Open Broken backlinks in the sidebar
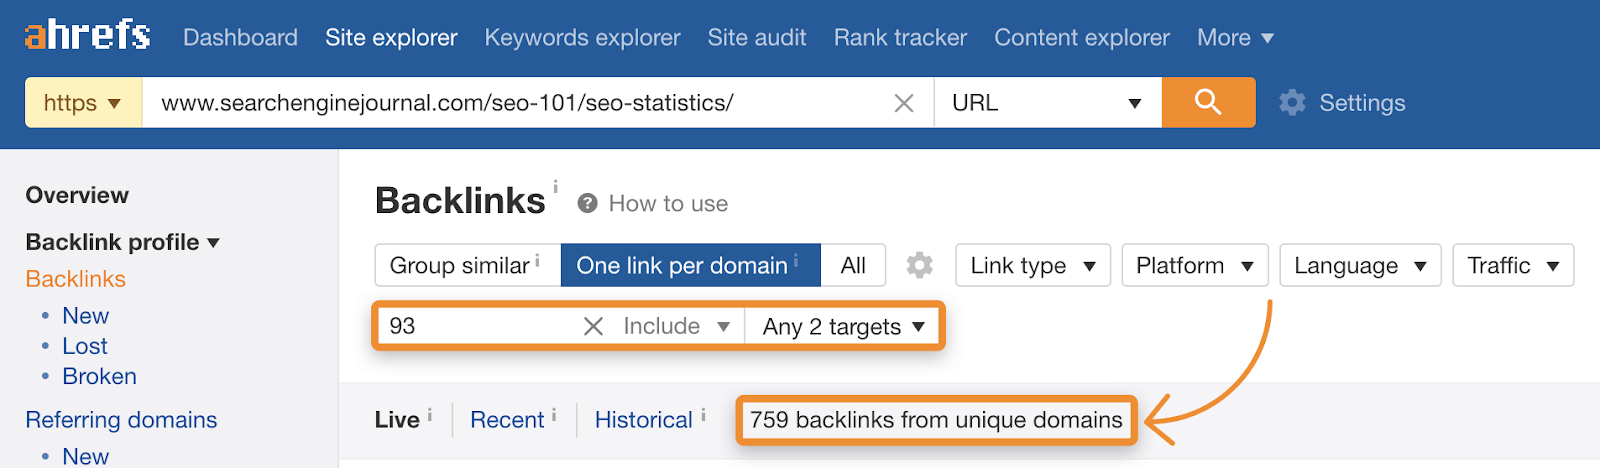Viewport: 1600px width, 468px height. (99, 376)
